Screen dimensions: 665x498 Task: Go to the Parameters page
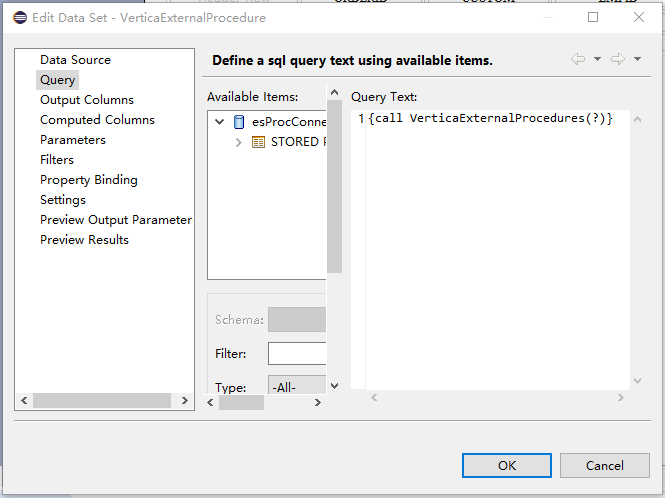tap(73, 140)
